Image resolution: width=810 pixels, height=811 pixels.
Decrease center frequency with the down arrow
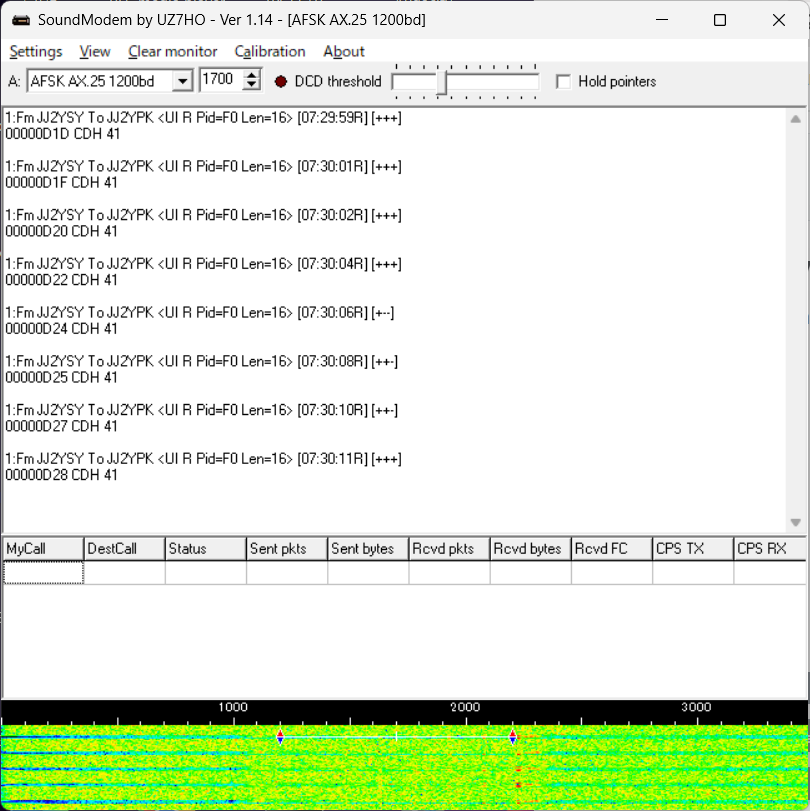[251, 85]
